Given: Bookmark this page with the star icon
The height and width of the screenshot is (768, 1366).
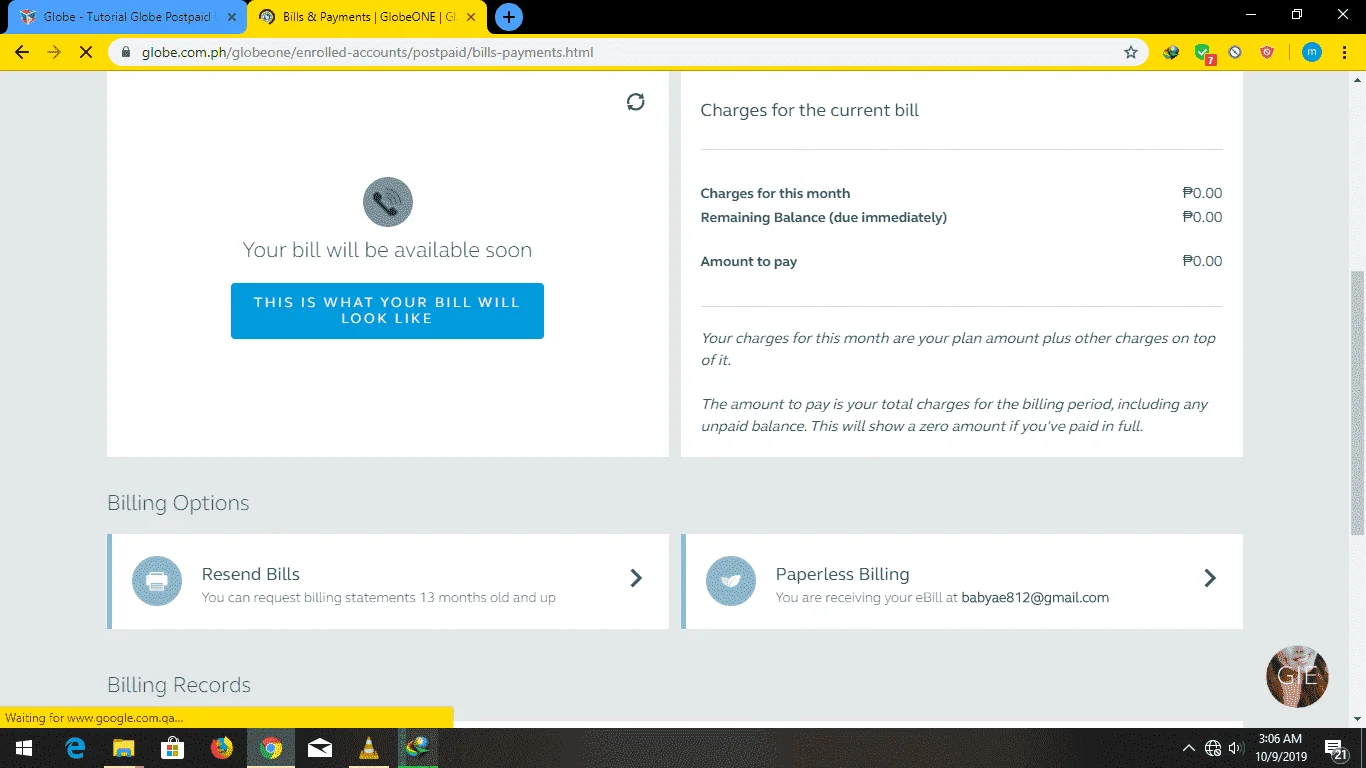Looking at the screenshot, I should (x=1131, y=52).
